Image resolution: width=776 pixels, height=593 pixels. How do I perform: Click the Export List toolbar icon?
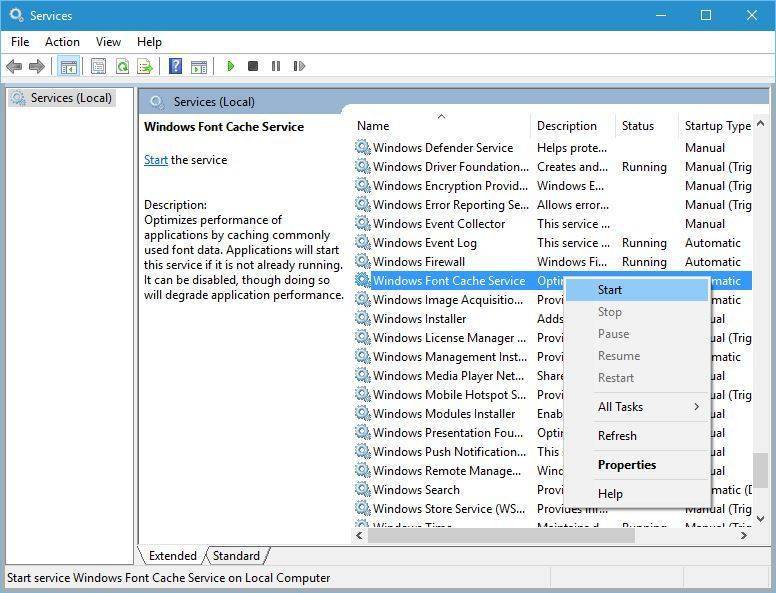(x=145, y=66)
